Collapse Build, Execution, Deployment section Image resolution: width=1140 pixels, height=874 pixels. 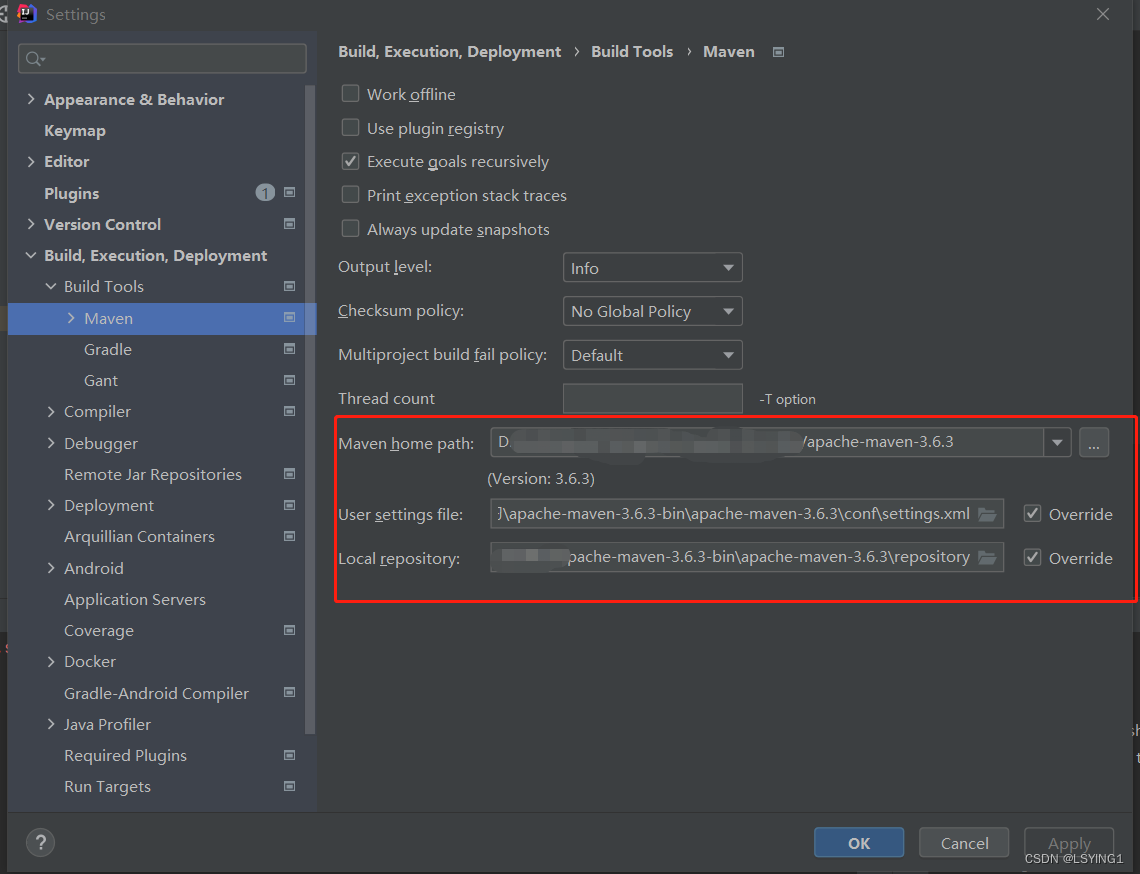tap(31, 255)
